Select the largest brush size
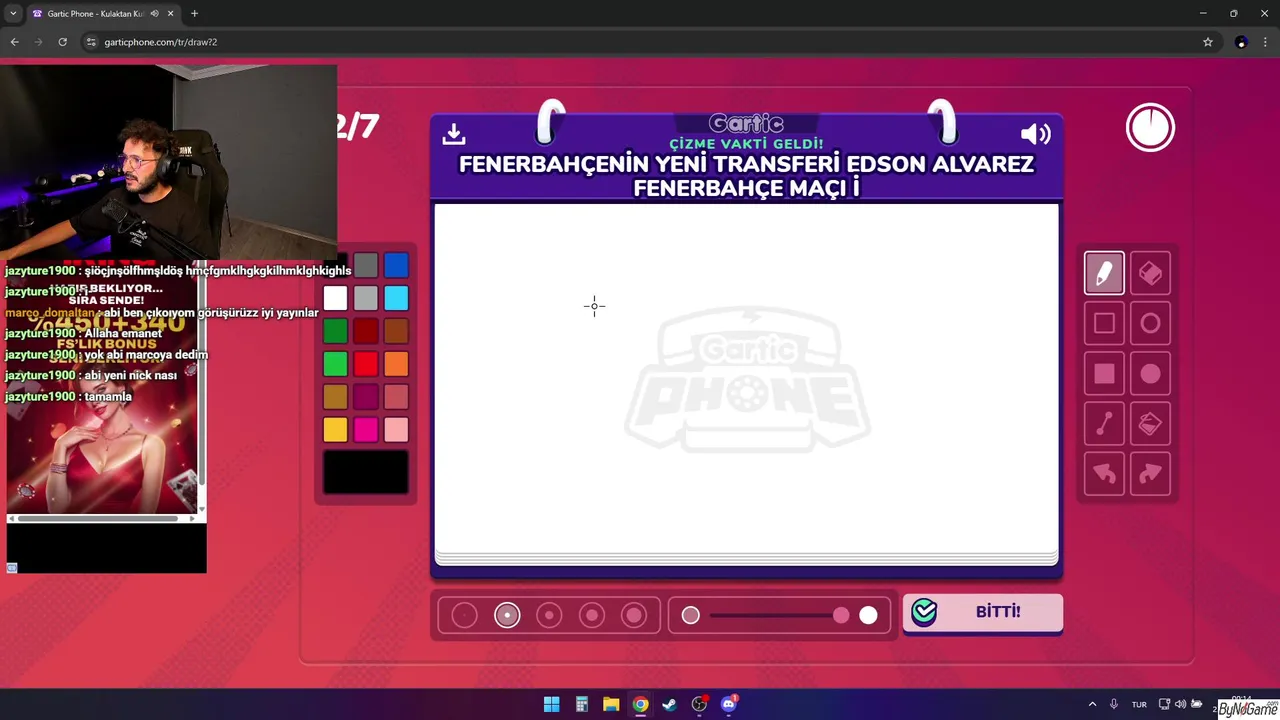Screen dimensions: 1280x720 (x=634, y=616)
